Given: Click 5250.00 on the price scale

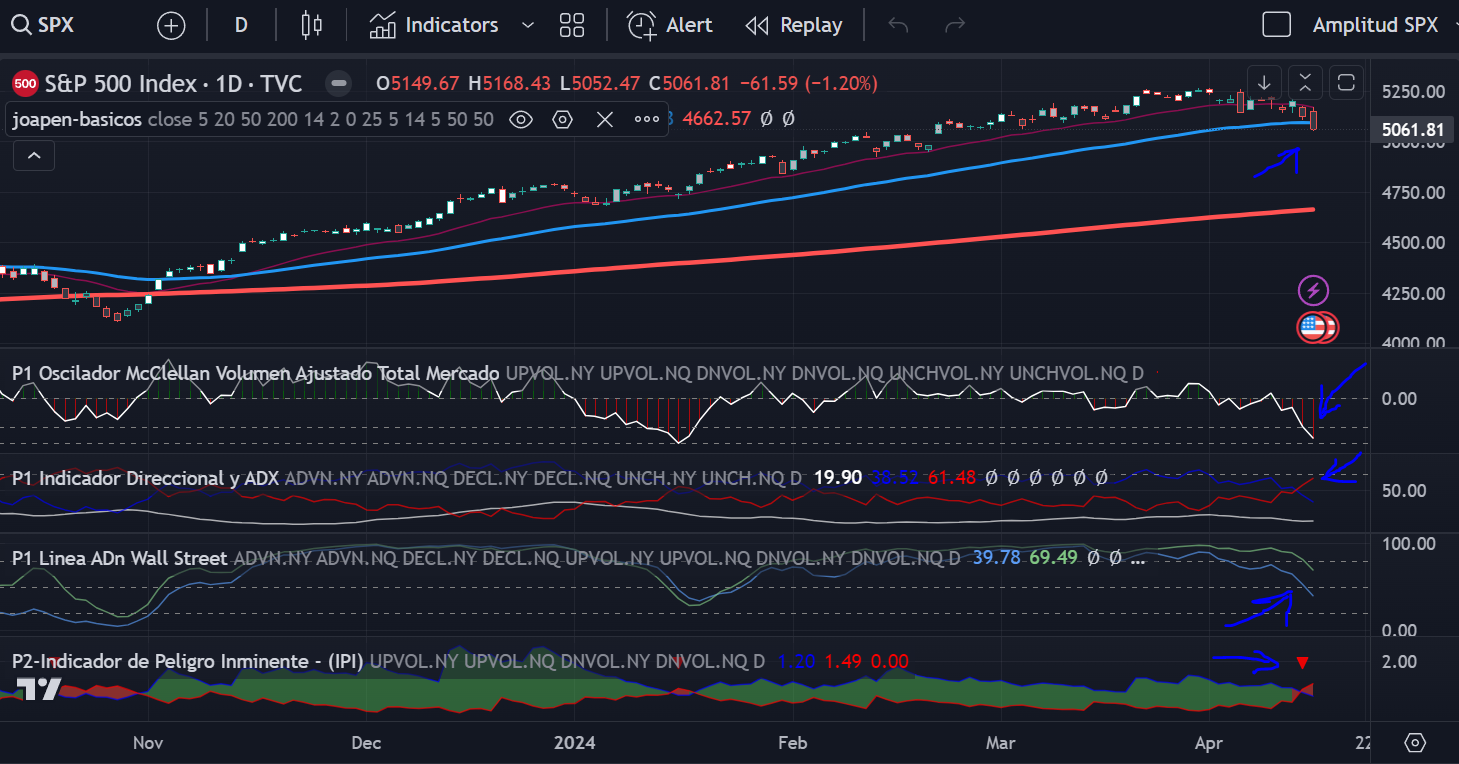Looking at the screenshot, I should point(1413,92).
